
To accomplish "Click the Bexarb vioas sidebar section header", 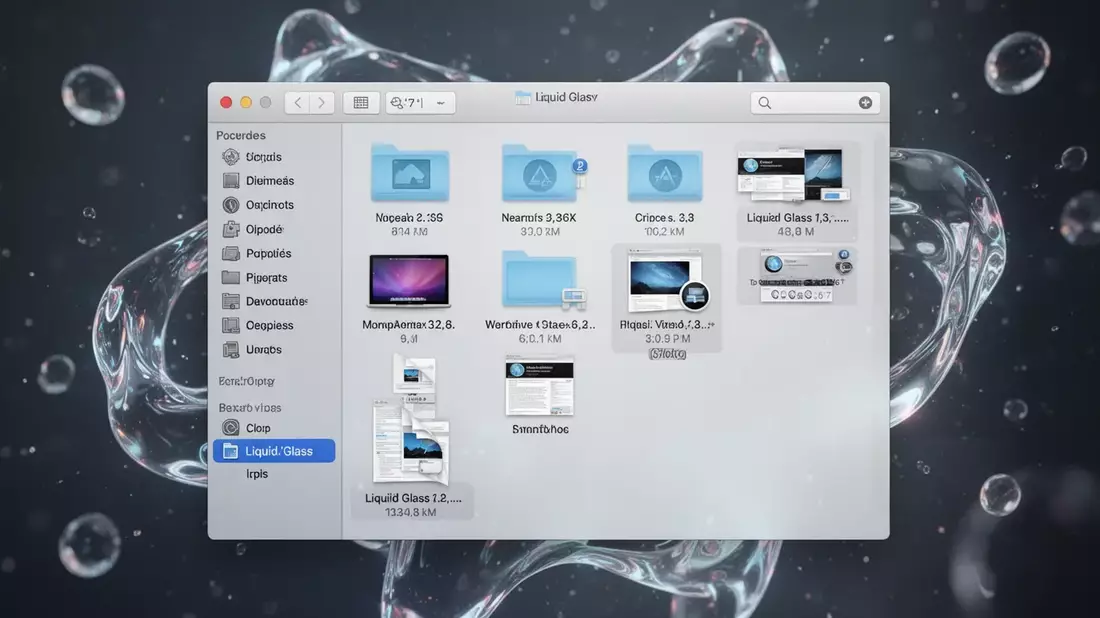I will click(250, 408).
